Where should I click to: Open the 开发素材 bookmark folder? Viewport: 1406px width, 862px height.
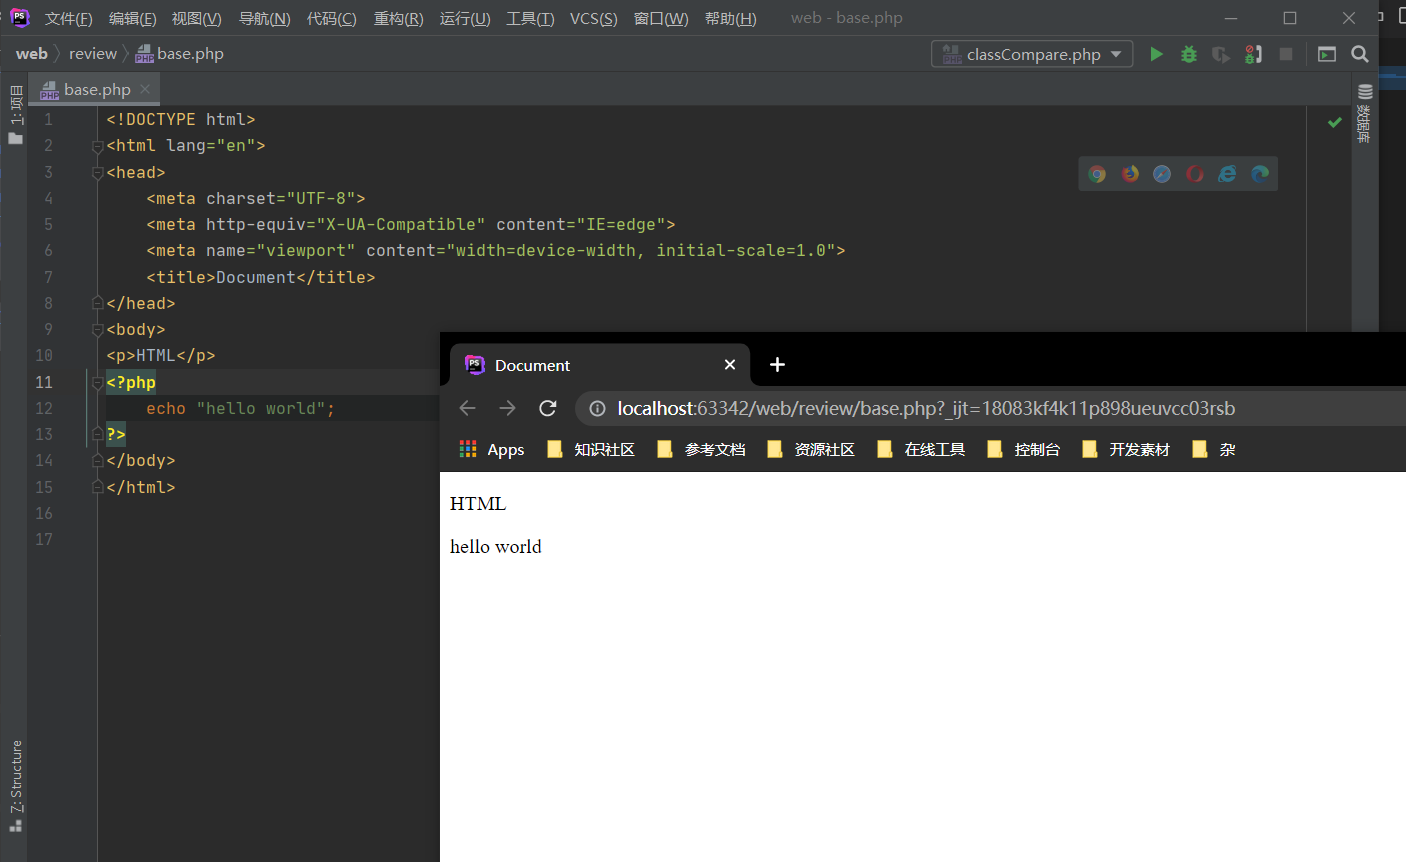tap(1127, 449)
